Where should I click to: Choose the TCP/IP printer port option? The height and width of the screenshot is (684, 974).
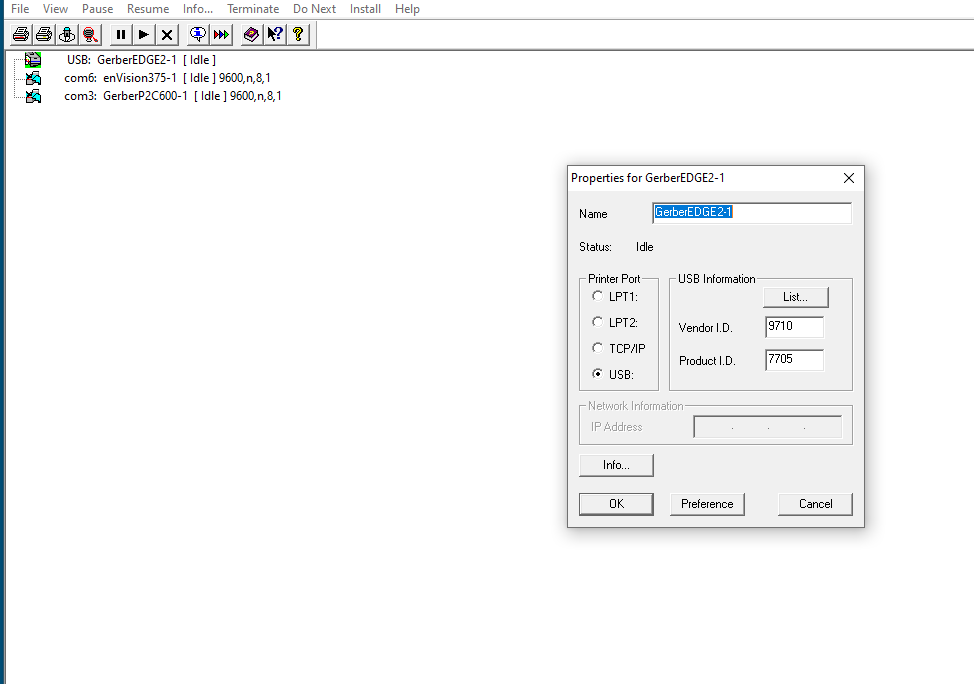pos(619,349)
